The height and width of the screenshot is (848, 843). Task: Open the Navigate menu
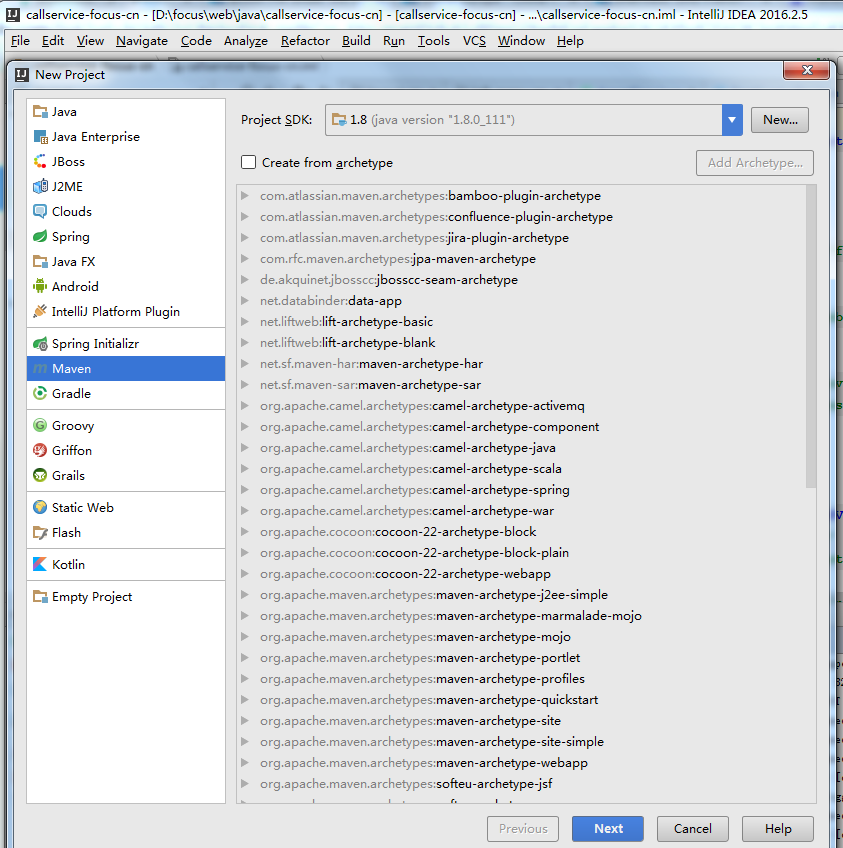(142, 41)
